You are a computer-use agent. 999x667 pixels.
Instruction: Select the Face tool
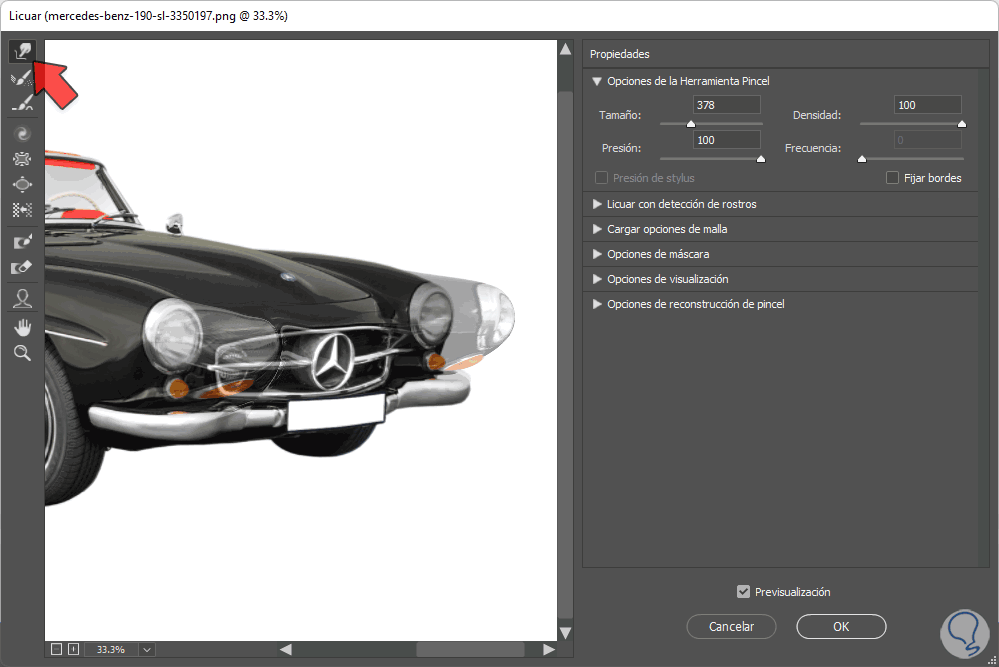click(22, 299)
